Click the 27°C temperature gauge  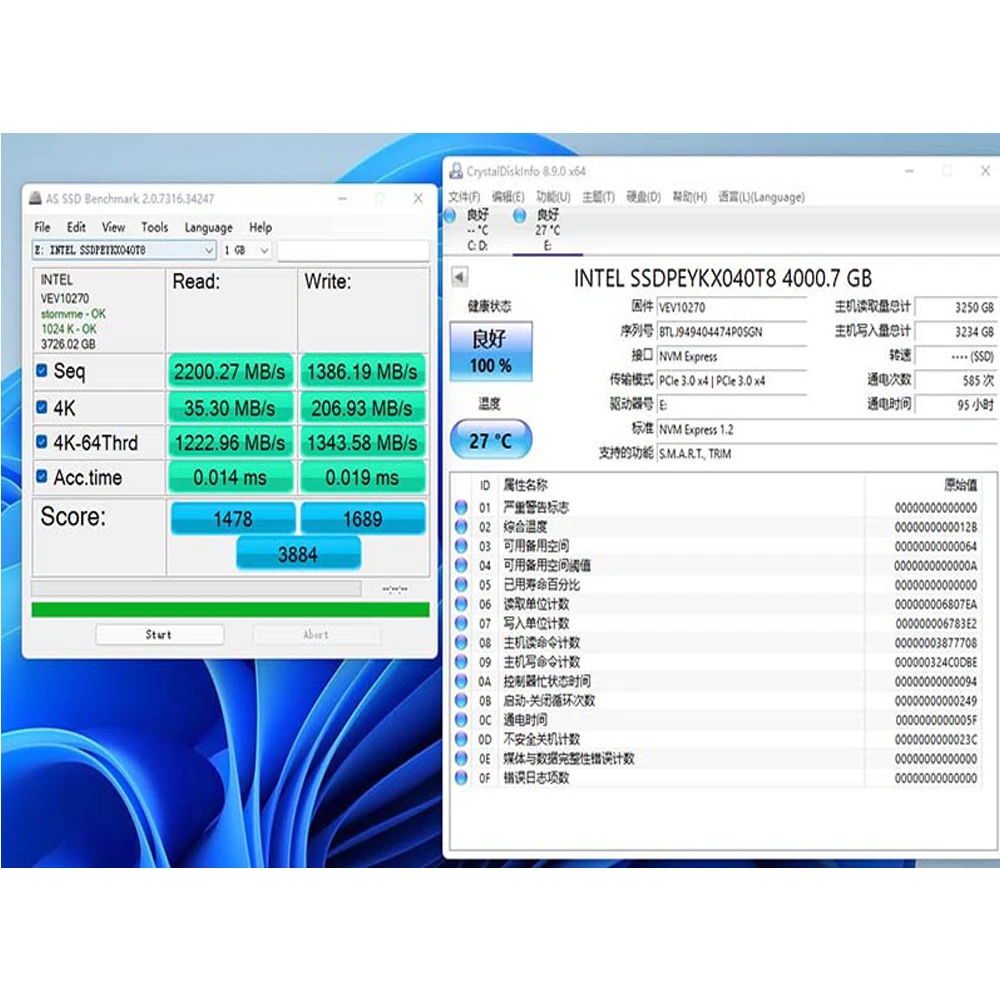pos(491,439)
